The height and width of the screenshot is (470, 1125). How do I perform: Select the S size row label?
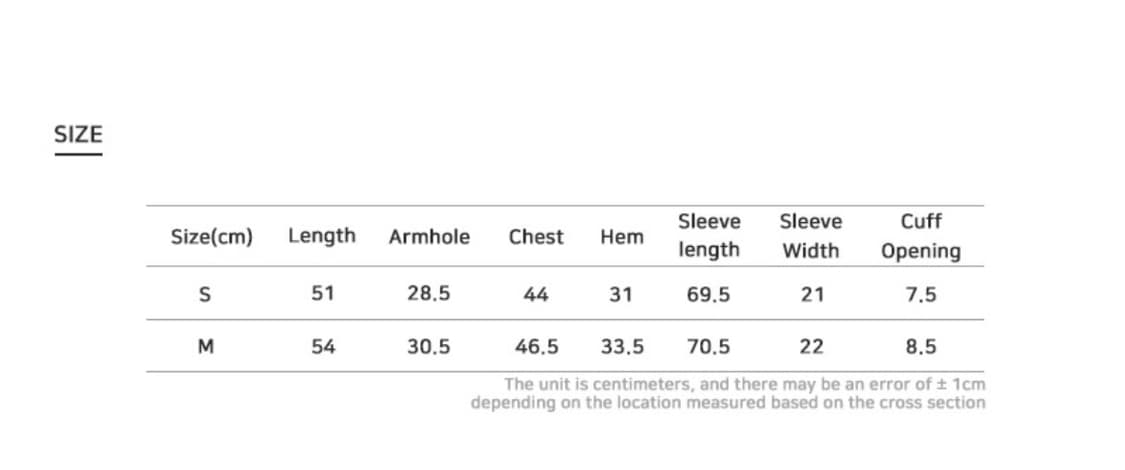(x=205, y=294)
